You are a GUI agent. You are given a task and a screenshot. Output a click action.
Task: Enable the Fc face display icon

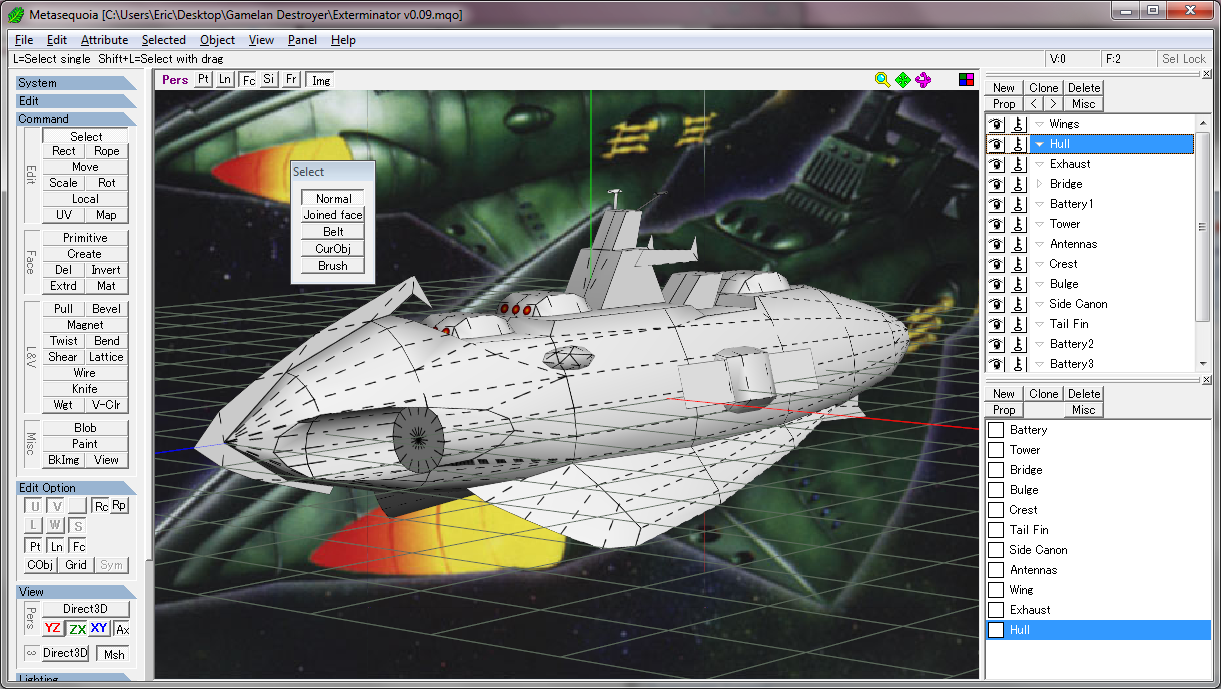(x=248, y=79)
